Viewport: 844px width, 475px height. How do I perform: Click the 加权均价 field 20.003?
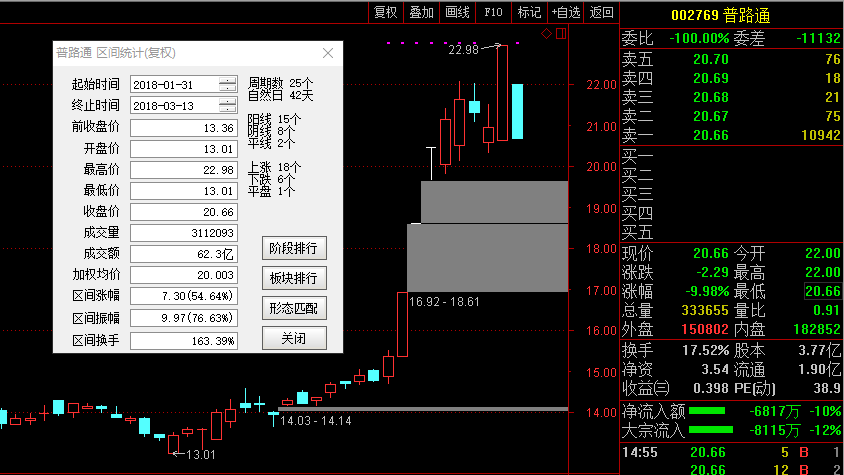pos(184,275)
